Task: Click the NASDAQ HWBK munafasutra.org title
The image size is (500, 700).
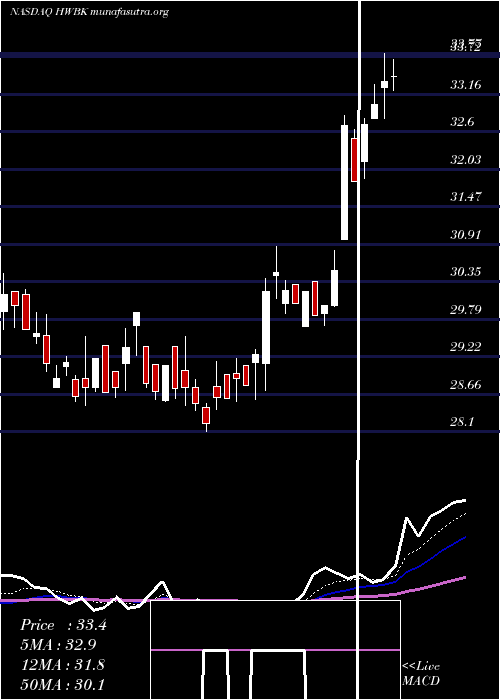Action: [89, 12]
